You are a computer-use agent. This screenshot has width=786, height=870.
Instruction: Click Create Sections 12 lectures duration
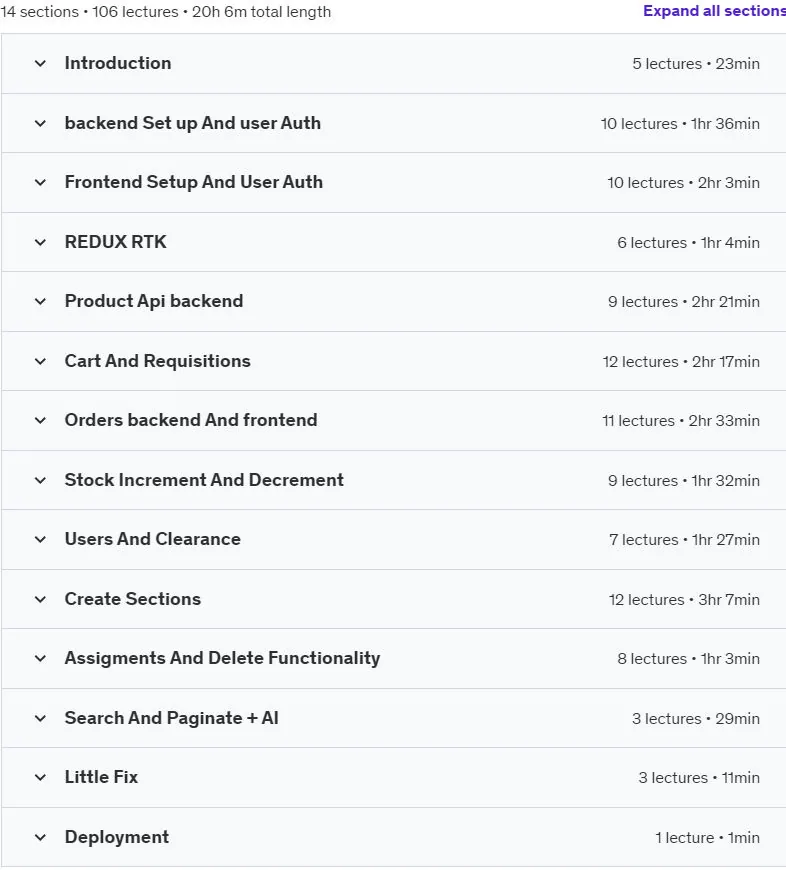(x=684, y=600)
